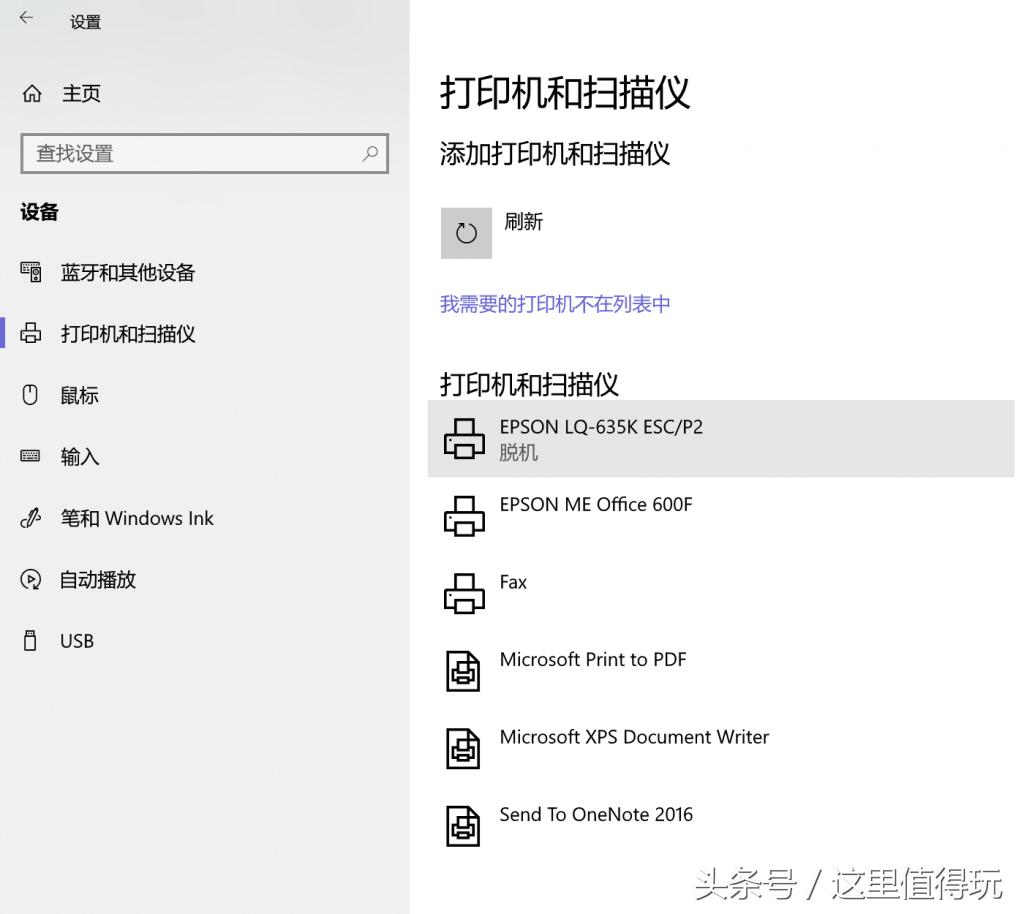This screenshot has width=1024, height=914.
Task: Click the search magnifier in the search box
Action: click(x=372, y=154)
